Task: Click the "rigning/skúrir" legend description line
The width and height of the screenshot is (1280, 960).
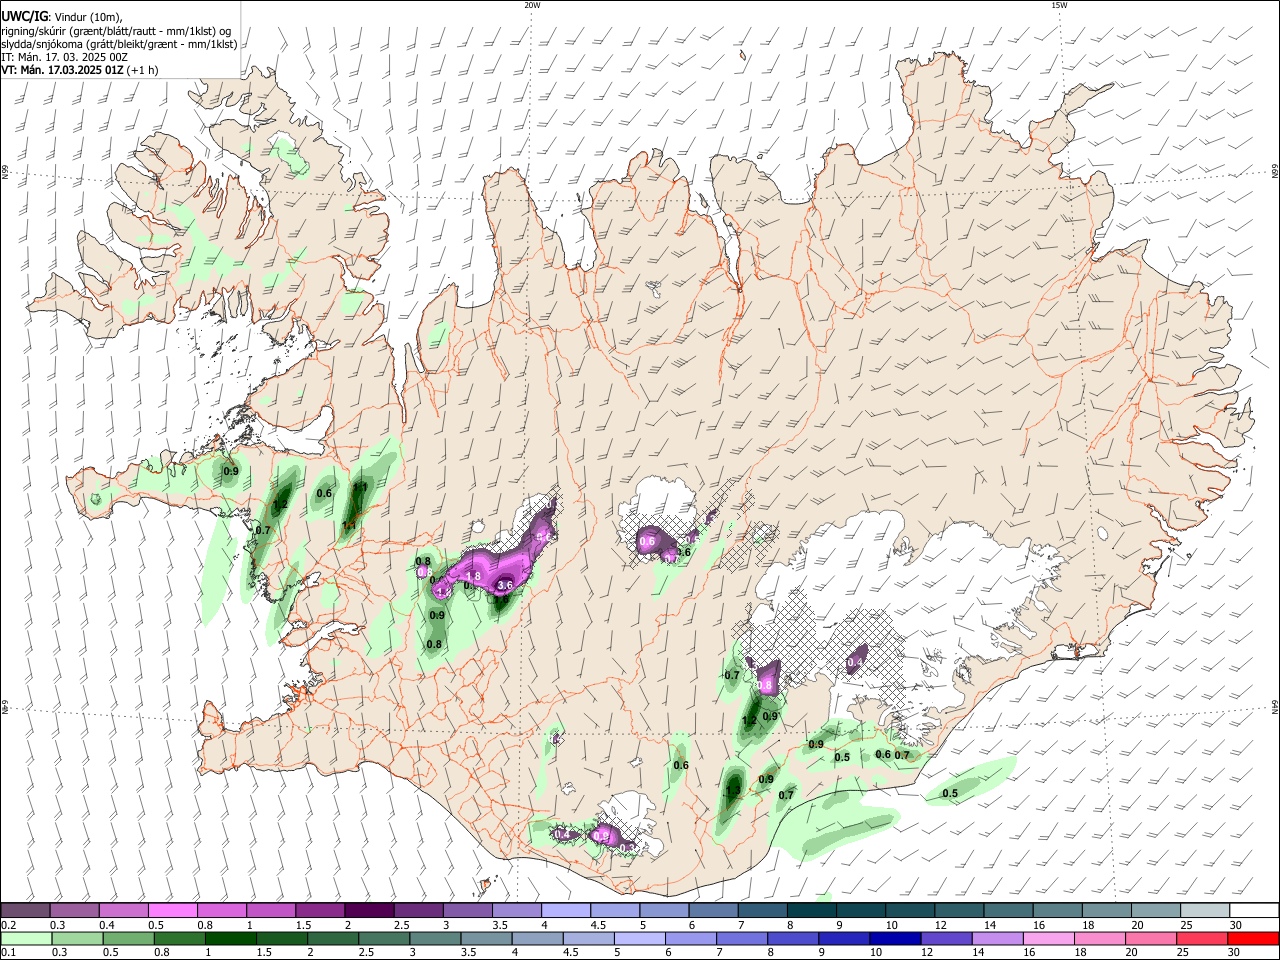Action: (x=116, y=31)
